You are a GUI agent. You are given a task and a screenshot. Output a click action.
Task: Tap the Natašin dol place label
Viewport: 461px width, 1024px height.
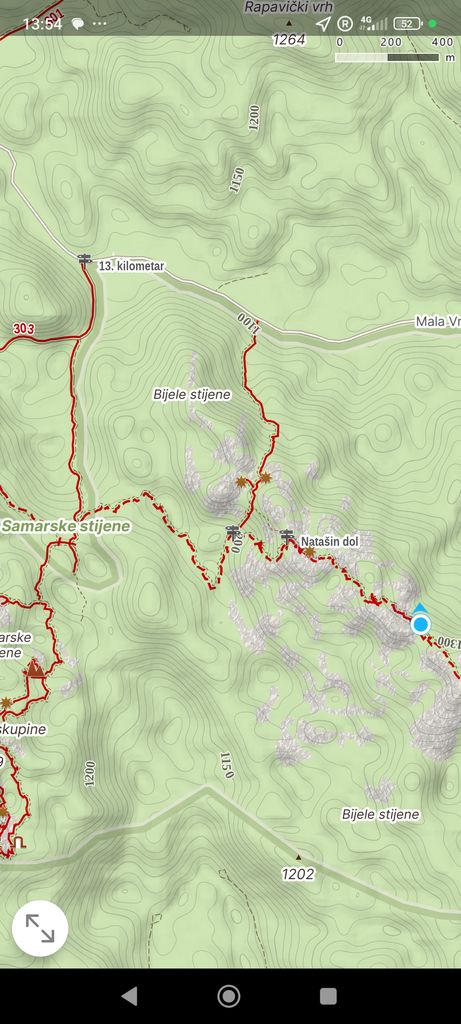click(x=330, y=541)
